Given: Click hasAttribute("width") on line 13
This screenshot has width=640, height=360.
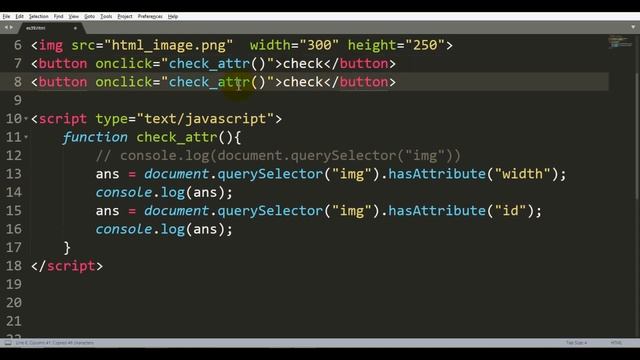Looking at the screenshot, I should [473, 174].
